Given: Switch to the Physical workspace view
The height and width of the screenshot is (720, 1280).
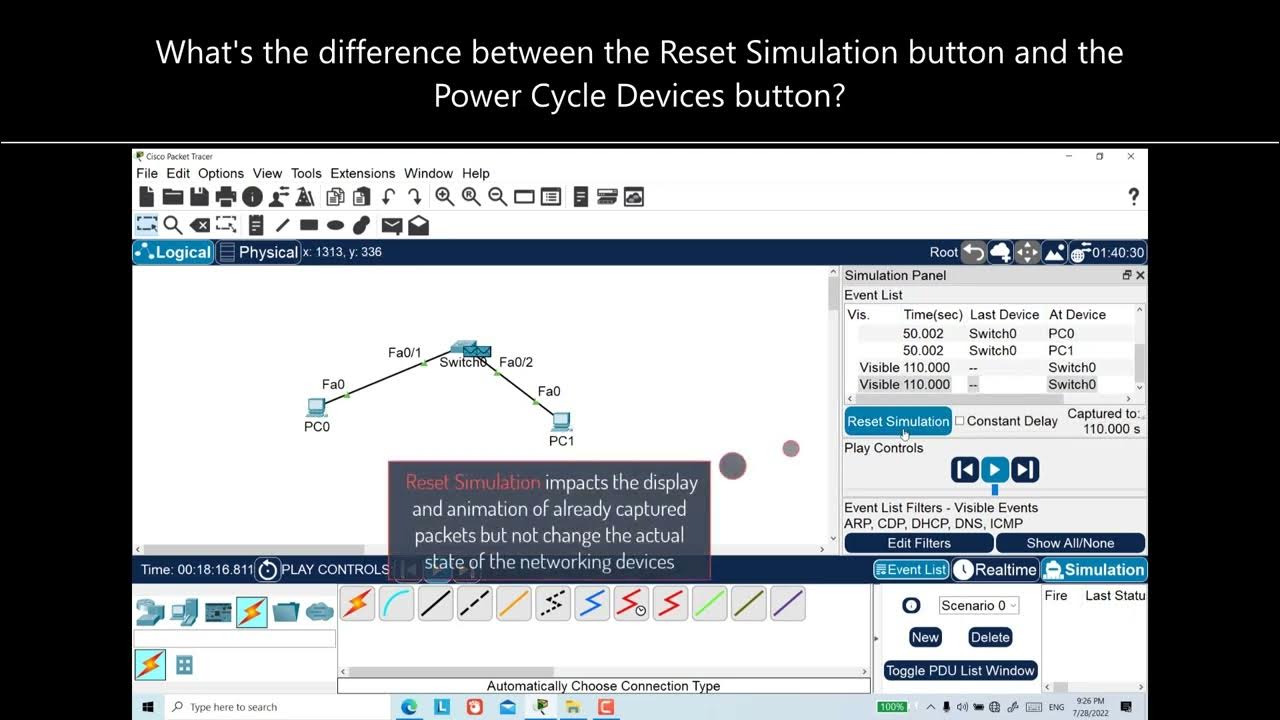Looking at the screenshot, I should point(259,252).
